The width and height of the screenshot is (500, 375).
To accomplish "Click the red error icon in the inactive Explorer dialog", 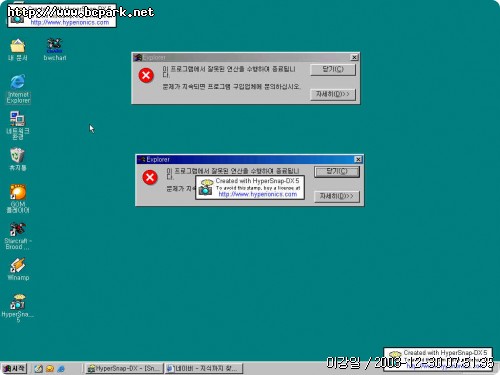I will [146, 75].
